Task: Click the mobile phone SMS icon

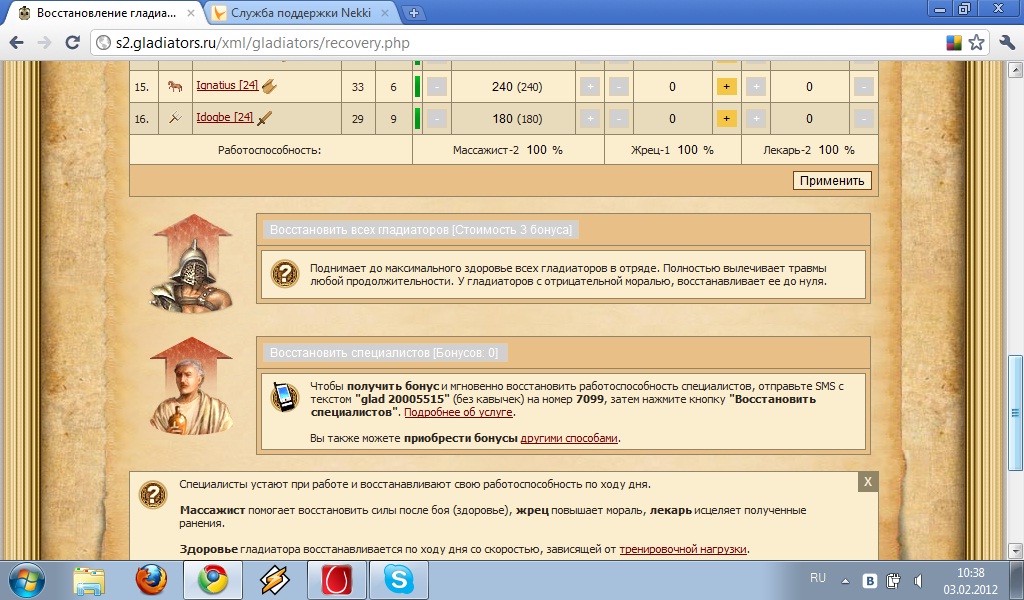Action: point(285,397)
